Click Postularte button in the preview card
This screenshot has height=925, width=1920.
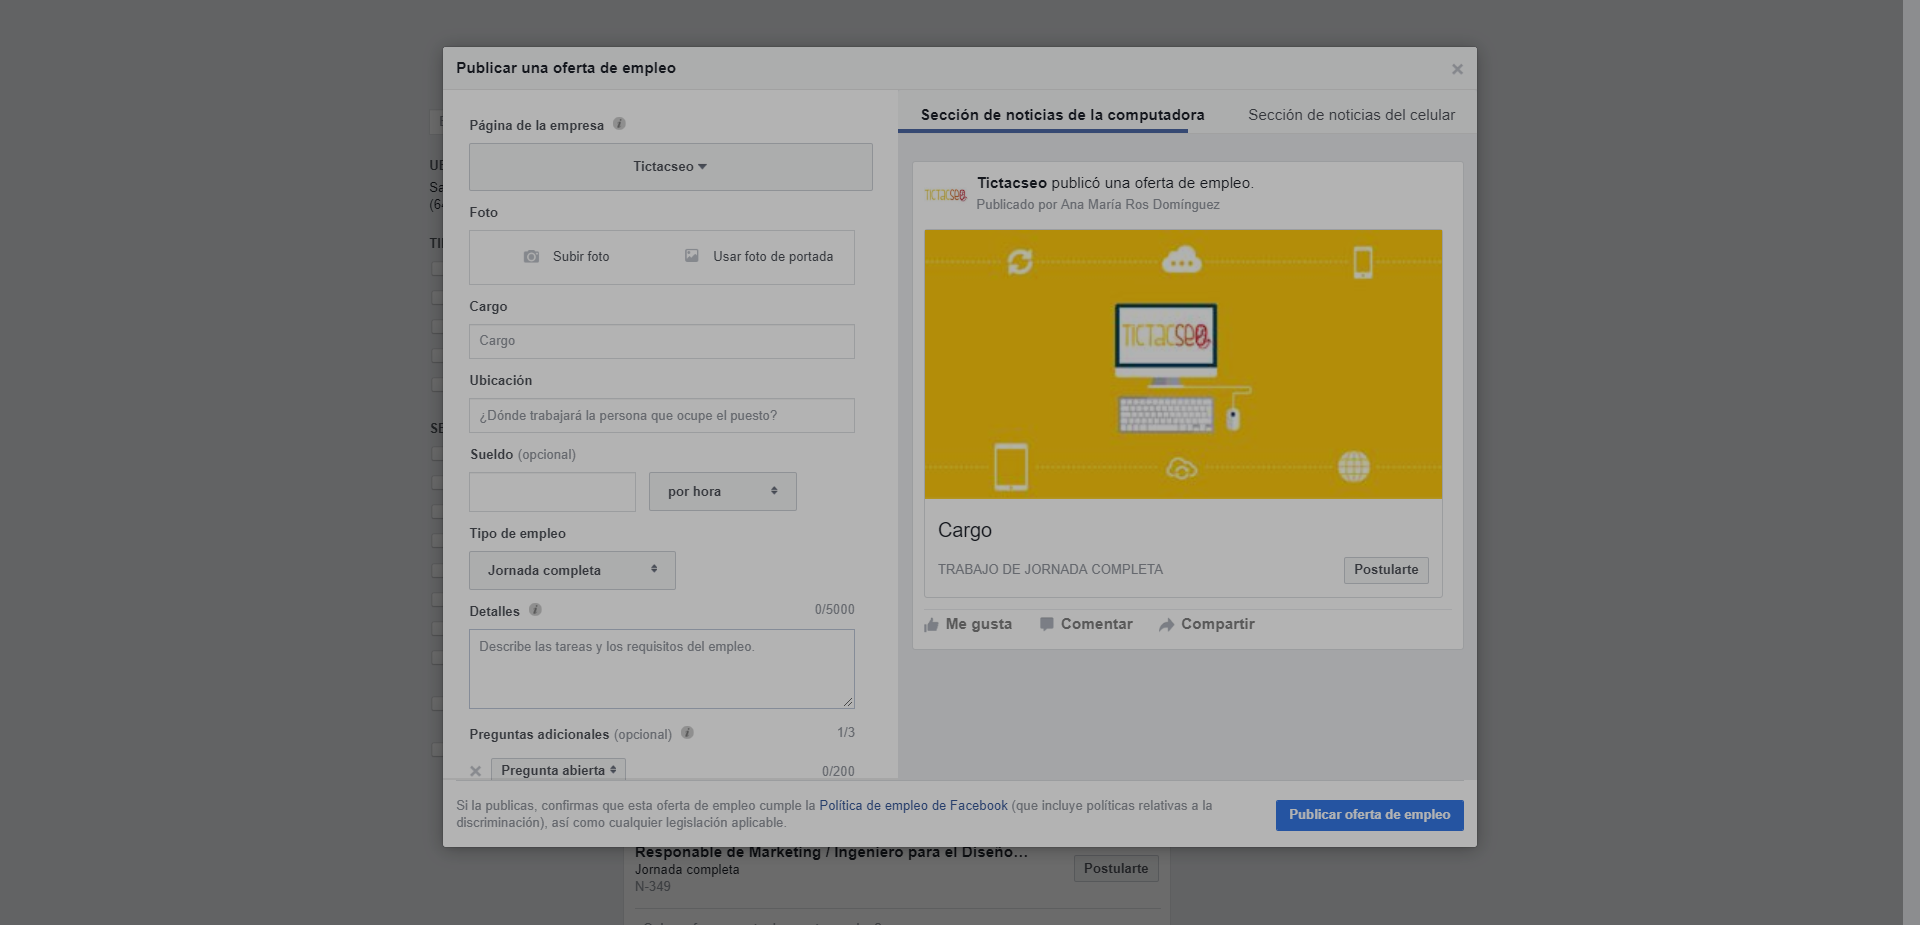click(x=1386, y=570)
